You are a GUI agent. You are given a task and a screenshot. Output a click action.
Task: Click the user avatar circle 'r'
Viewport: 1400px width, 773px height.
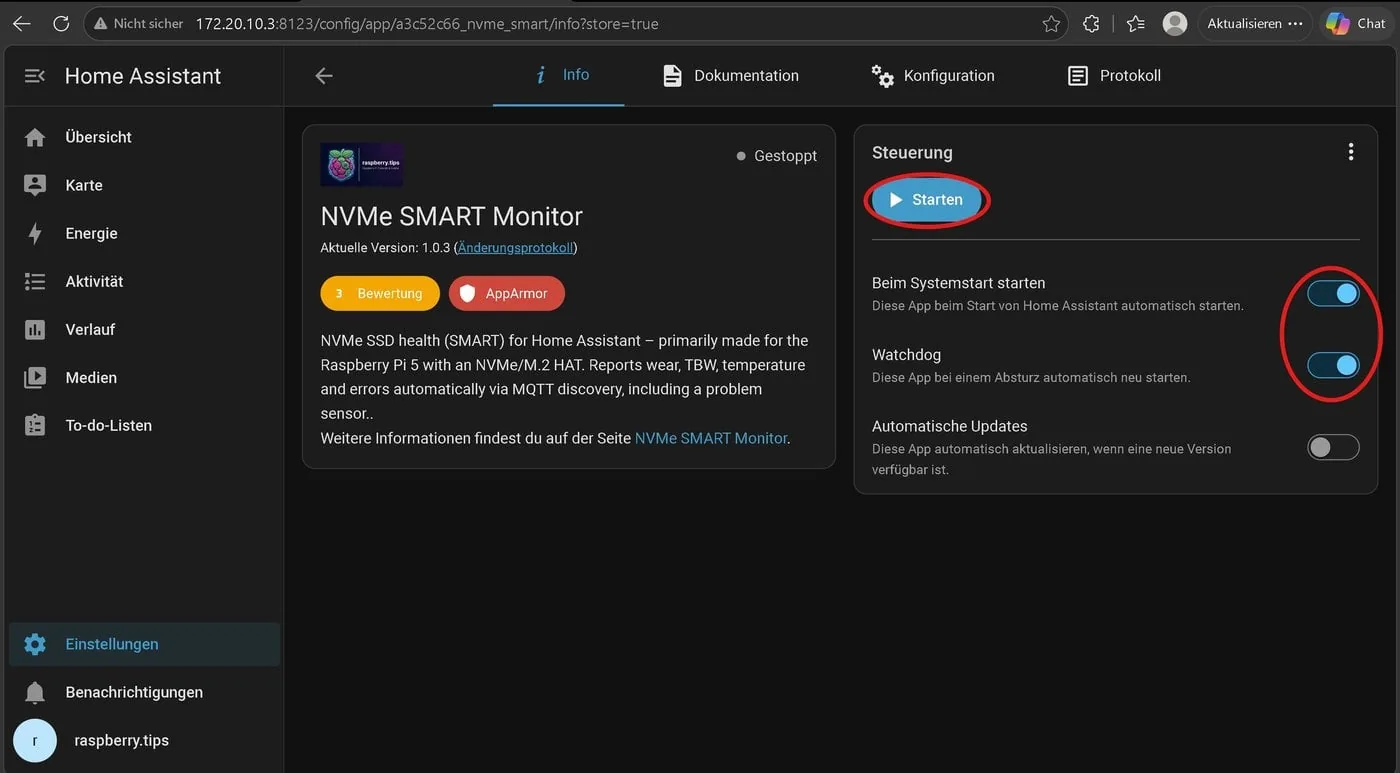tap(35, 740)
